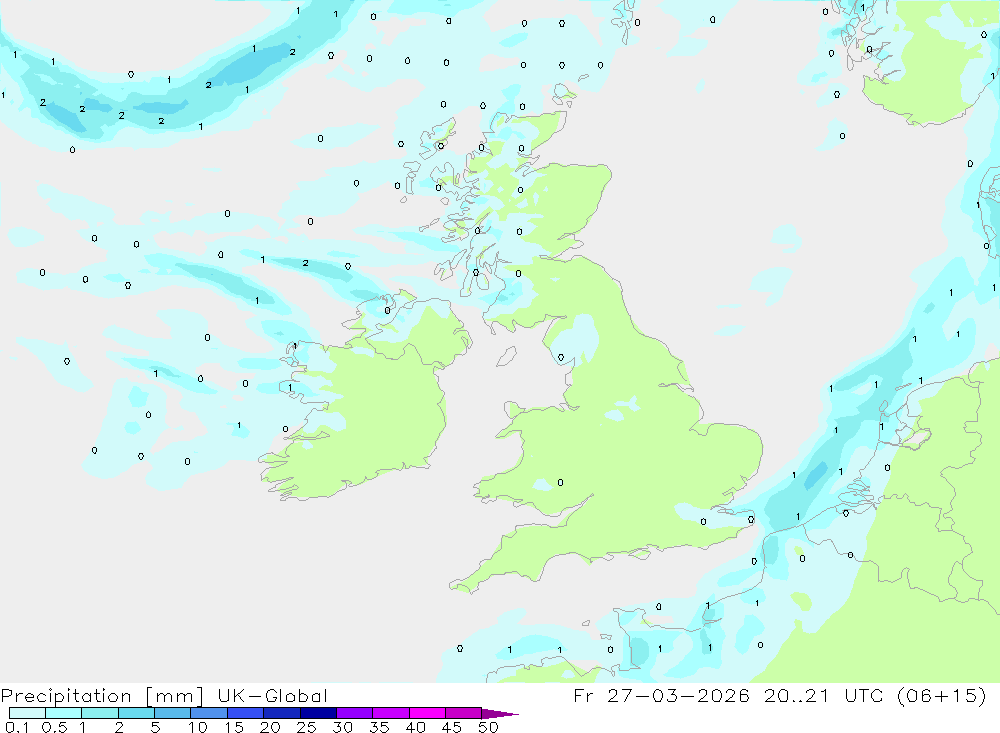Click the '0.1' legend scale label
1000x733 pixels.
(x=17, y=727)
